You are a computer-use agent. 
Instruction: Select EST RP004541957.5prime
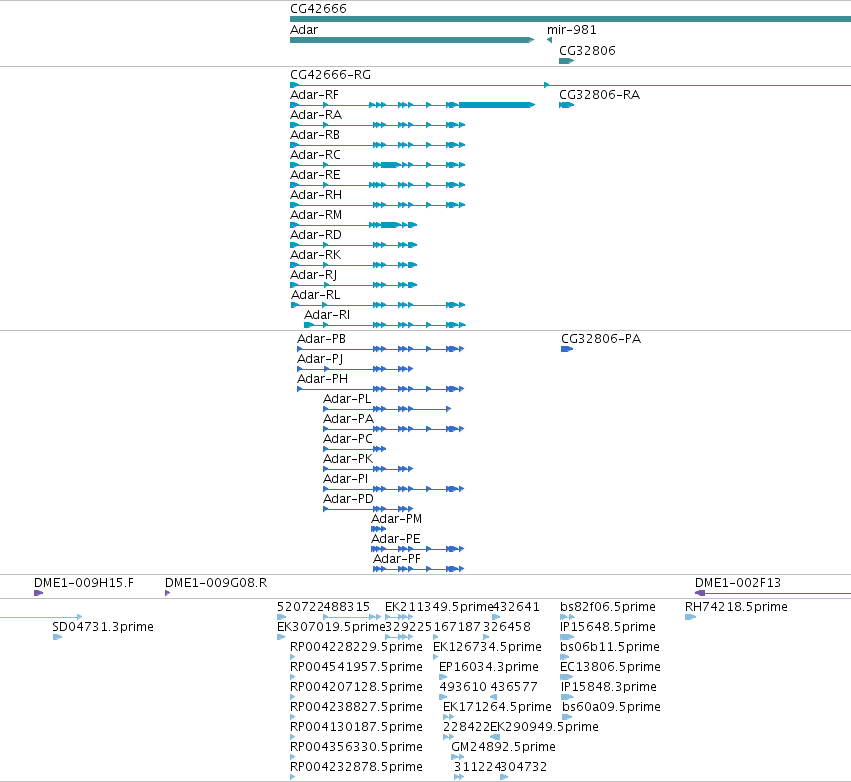pyautogui.click(x=293, y=677)
